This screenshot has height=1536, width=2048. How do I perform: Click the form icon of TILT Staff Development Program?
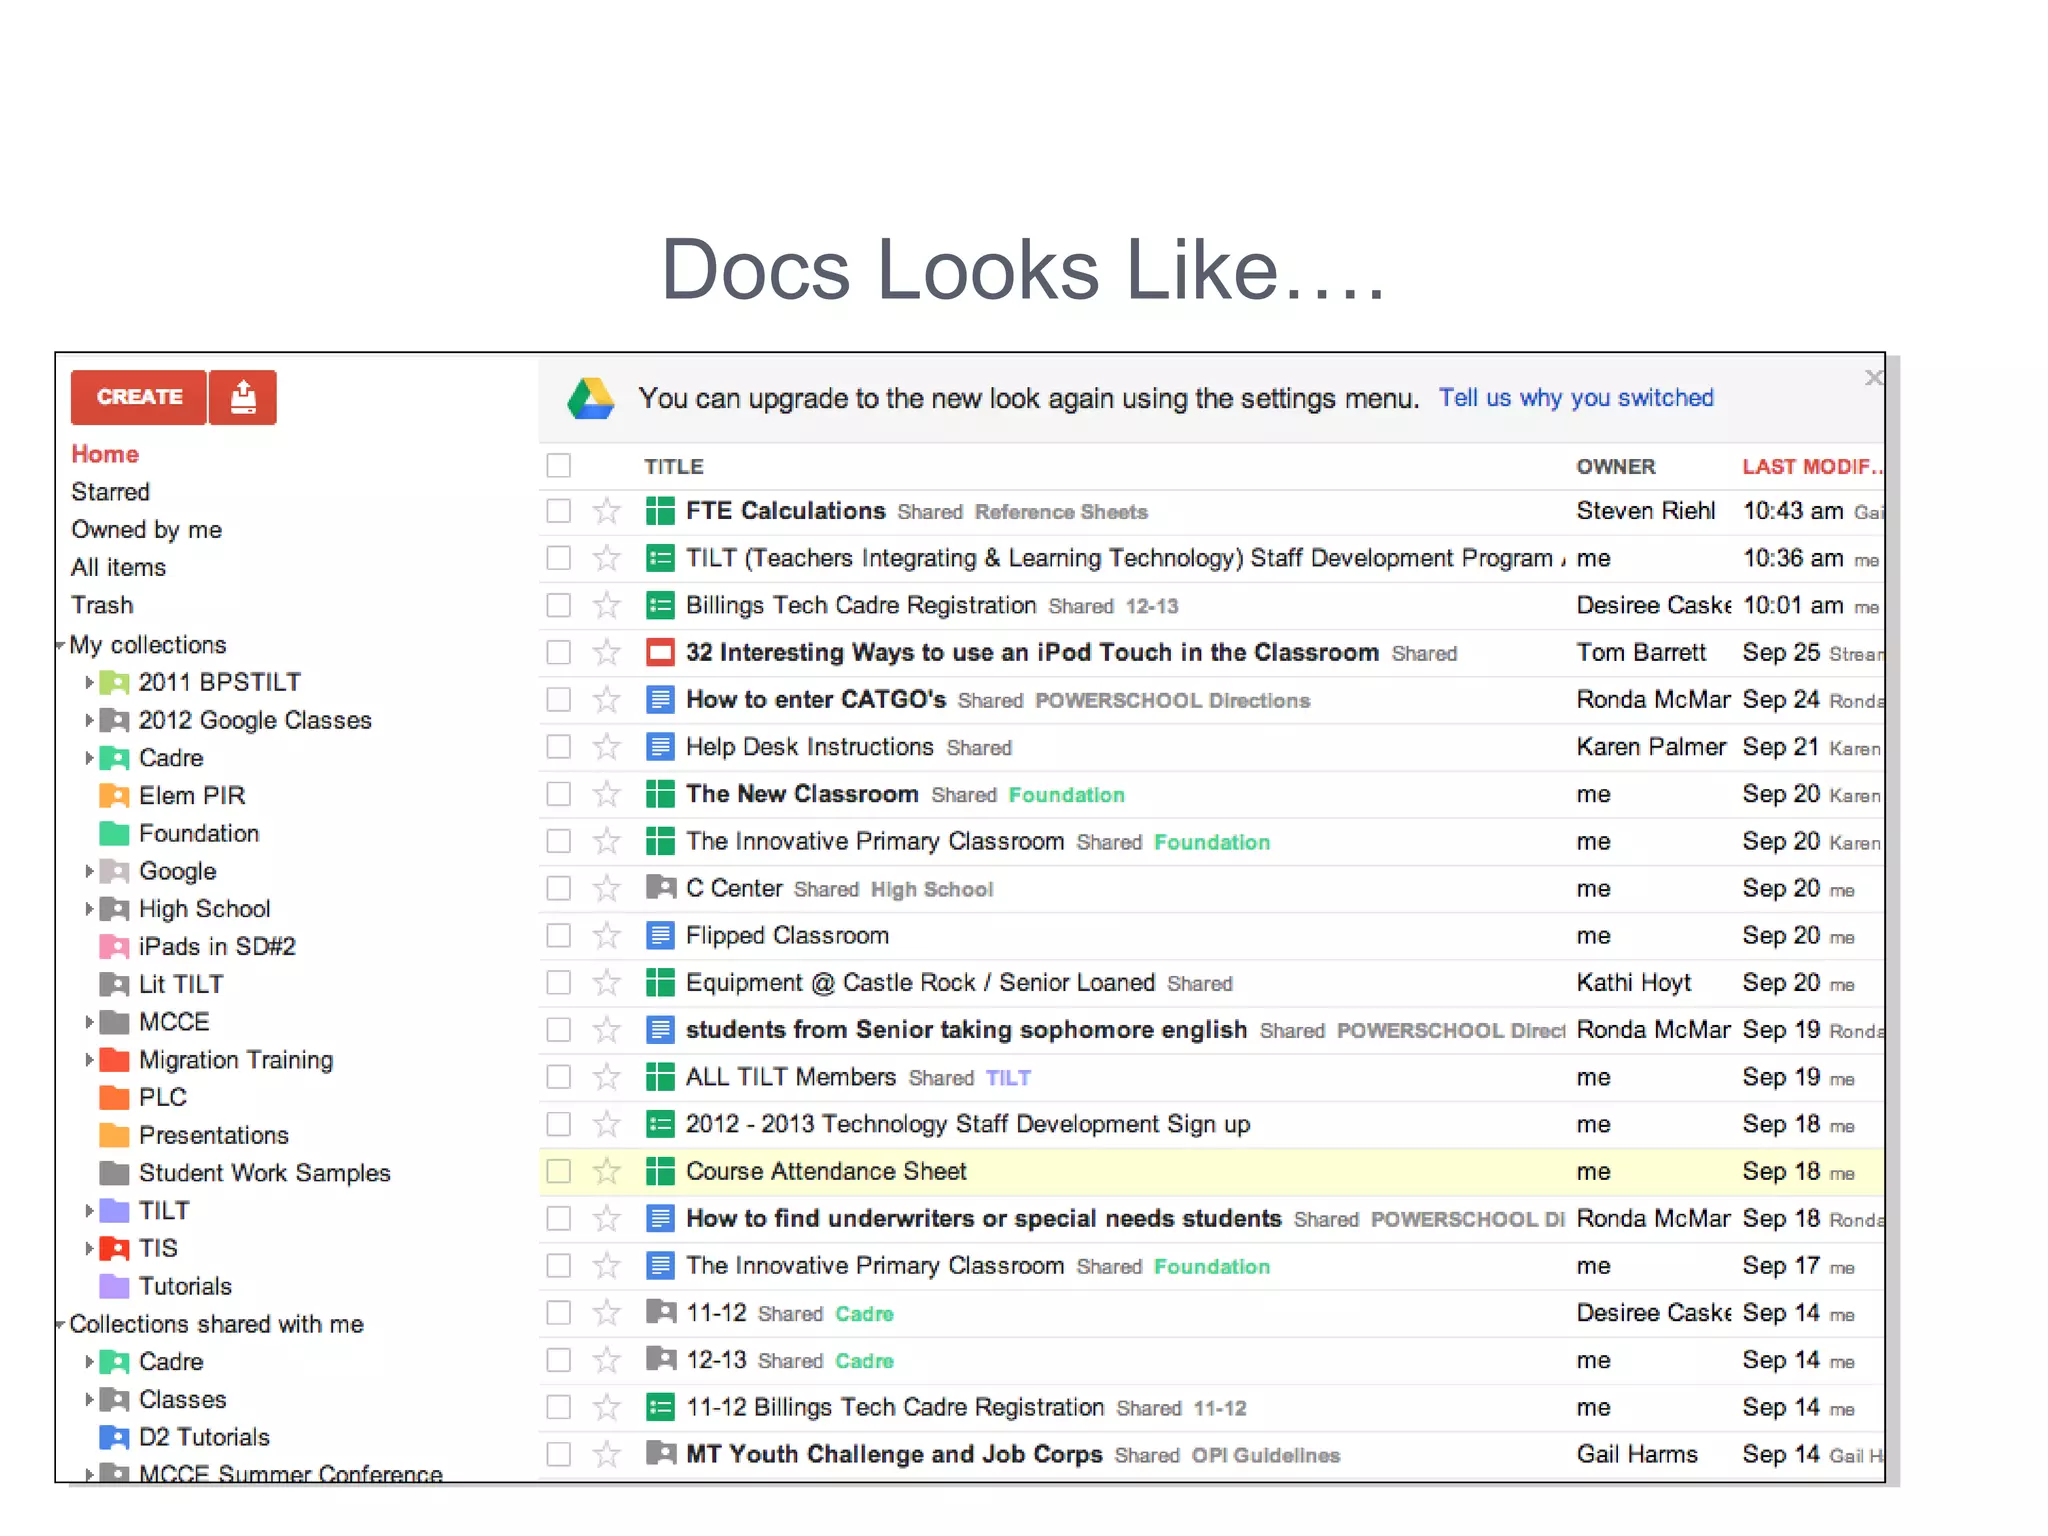tap(660, 558)
